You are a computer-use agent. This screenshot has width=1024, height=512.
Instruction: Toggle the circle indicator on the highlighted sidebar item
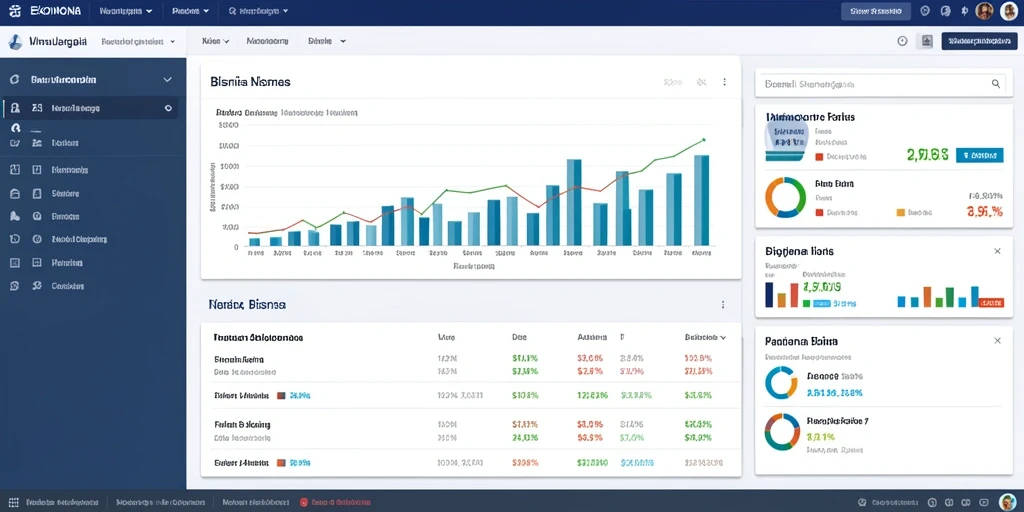point(168,108)
